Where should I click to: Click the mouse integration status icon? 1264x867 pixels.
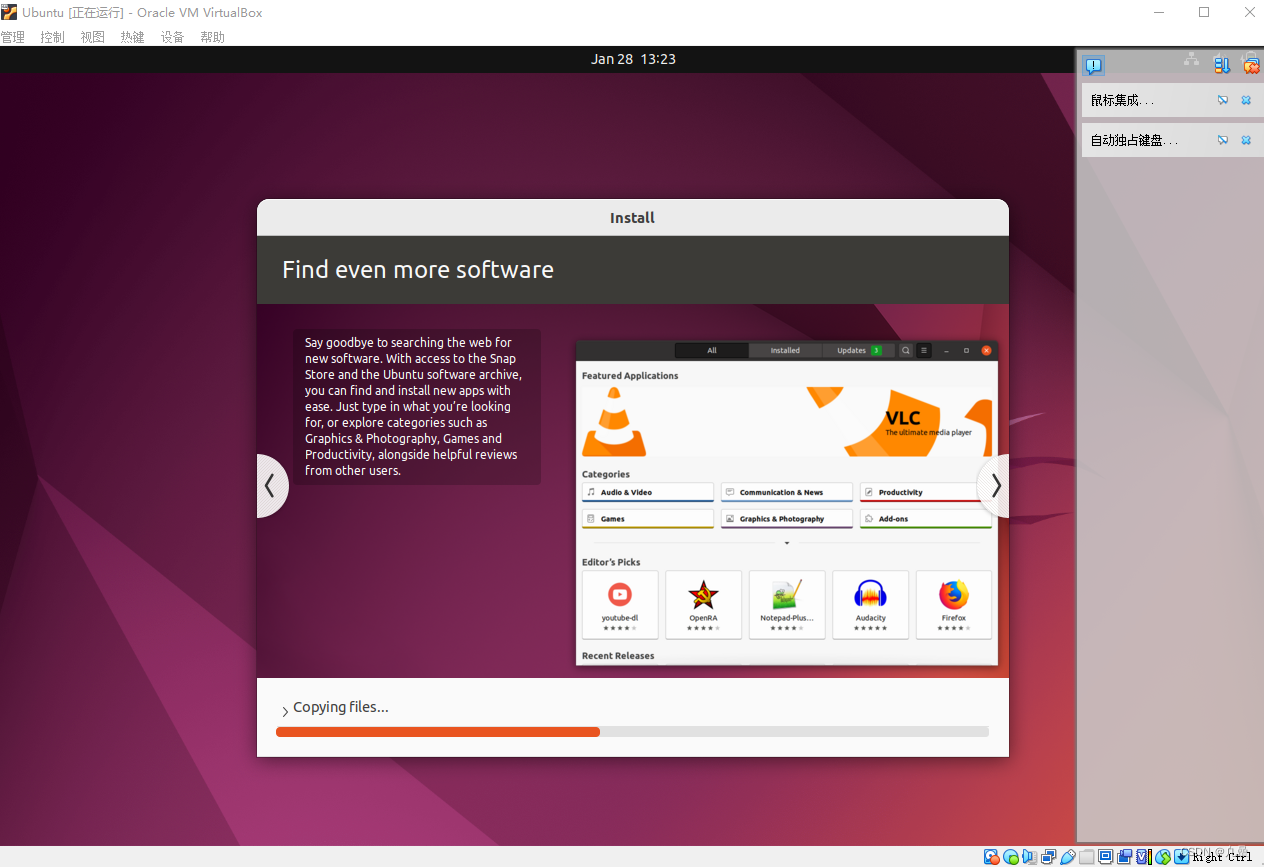coord(1163,857)
